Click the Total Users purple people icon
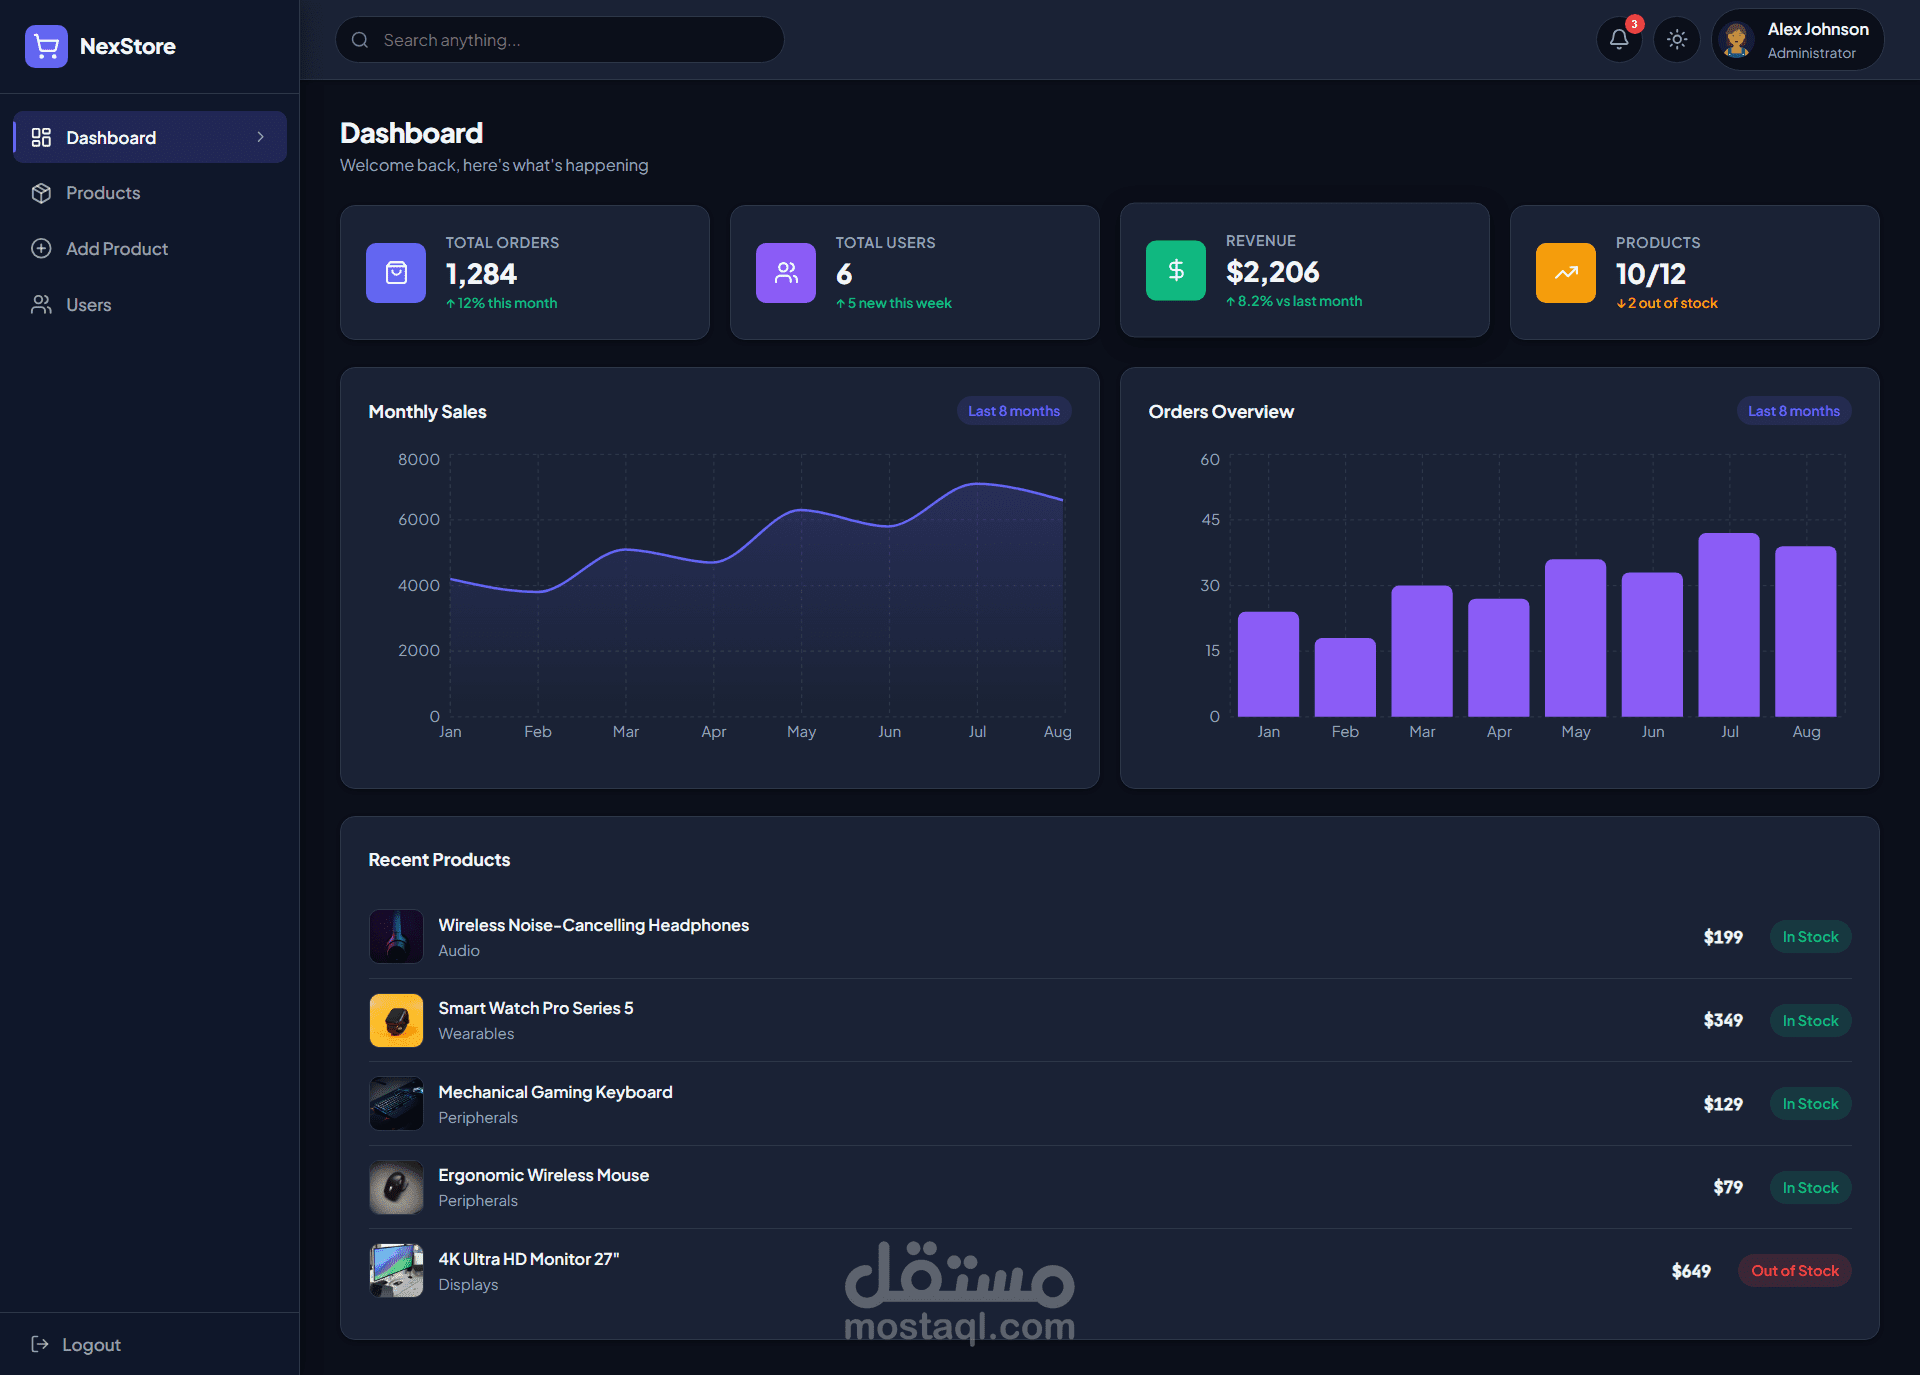The width and height of the screenshot is (1920, 1375). (x=786, y=273)
